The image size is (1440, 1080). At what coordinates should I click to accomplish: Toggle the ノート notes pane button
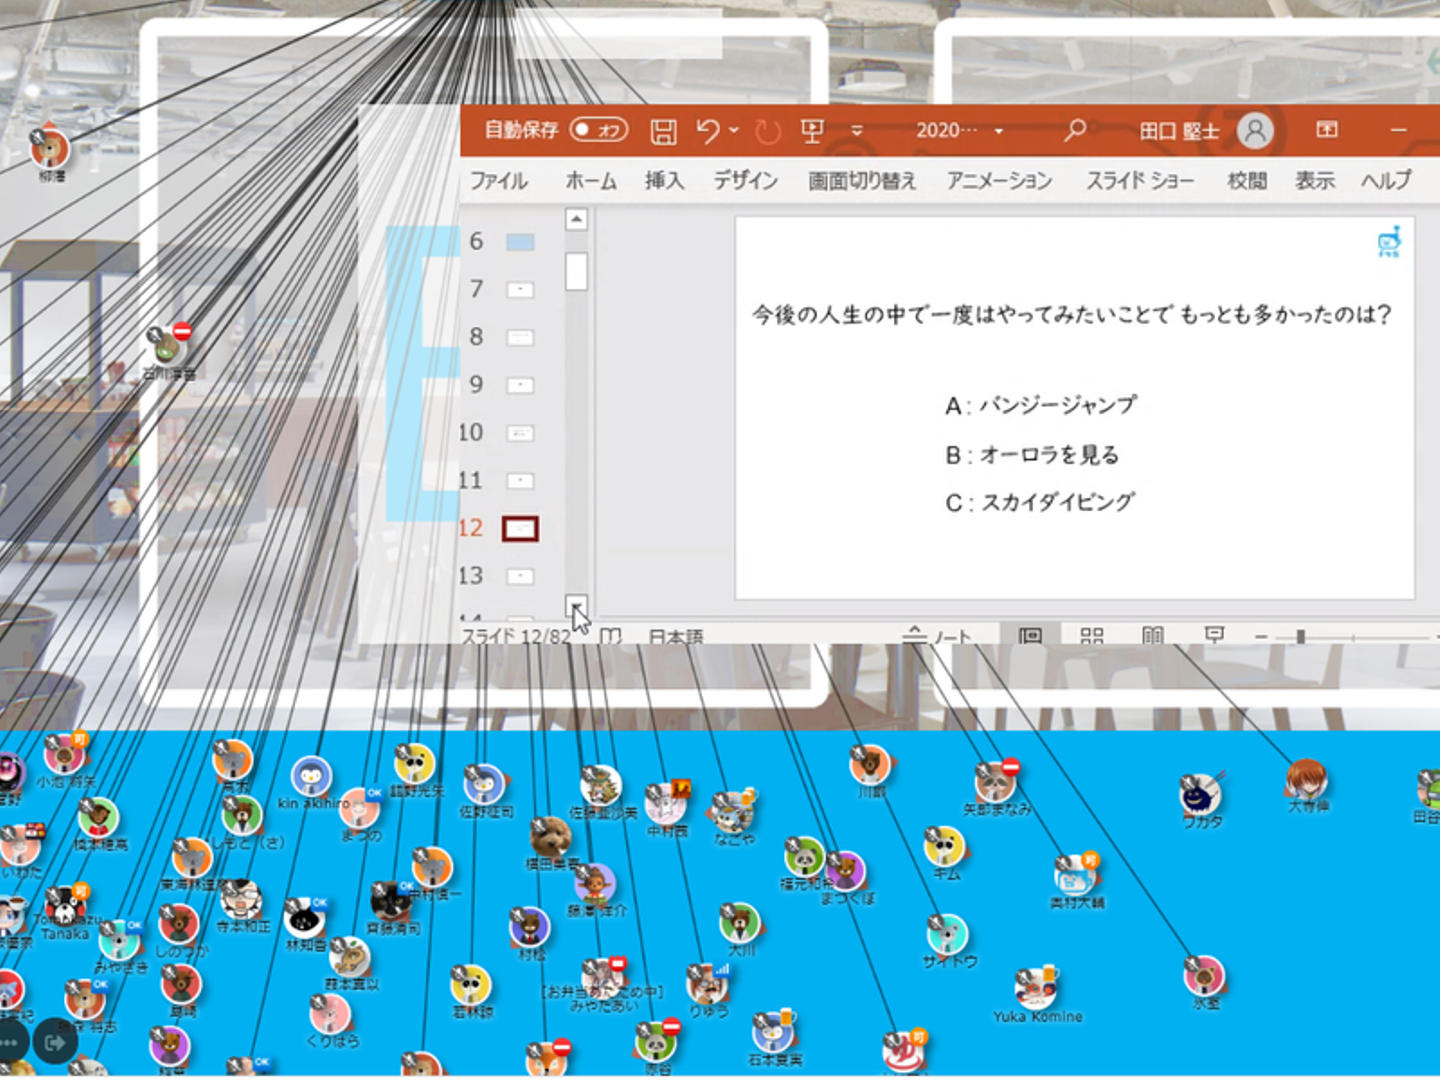pyautogui.click(x=937, y=635)
